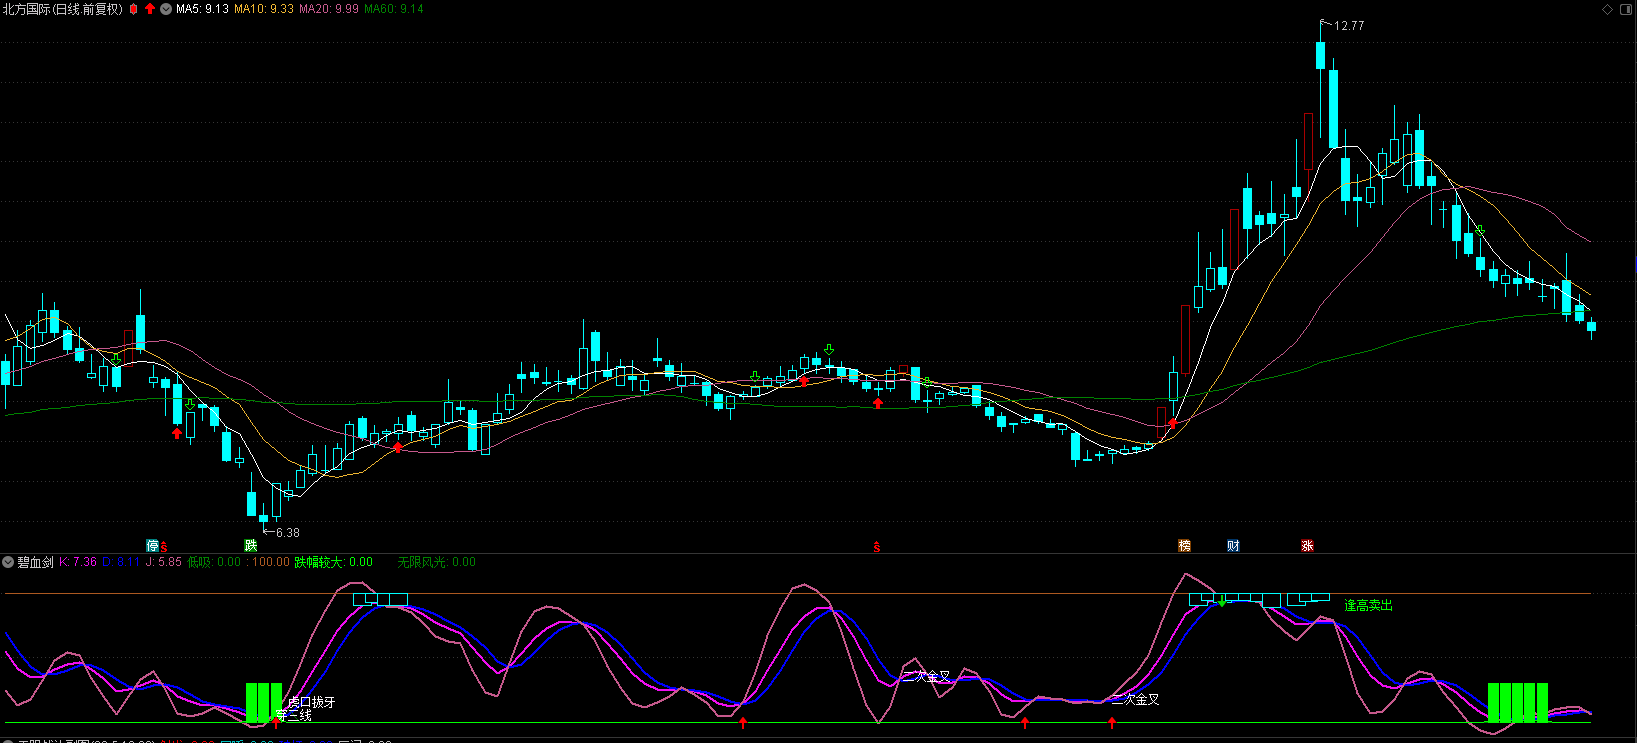Click the 逢高卖出 sell signal text
This screenshot has width=1637, height=743.
click(1368, 606)
